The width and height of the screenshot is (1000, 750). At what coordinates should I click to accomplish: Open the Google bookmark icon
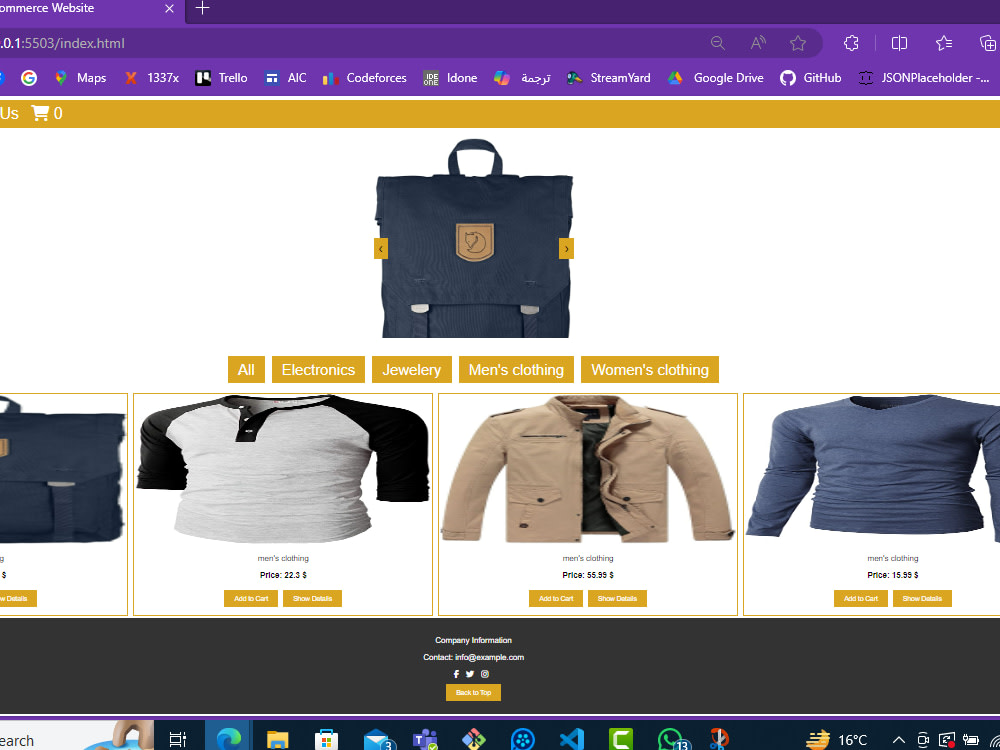pyautogui.click(x=29, y=78)
